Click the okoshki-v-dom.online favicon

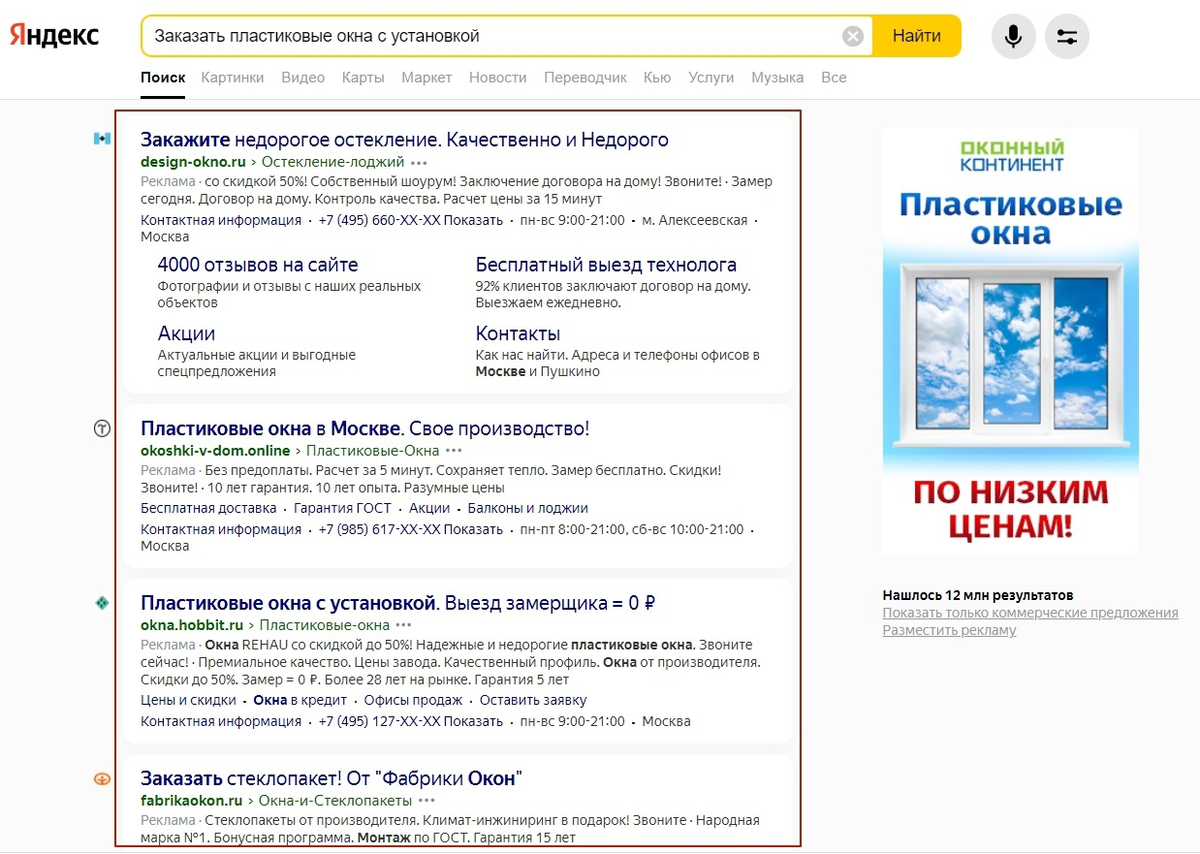[102, 429]
